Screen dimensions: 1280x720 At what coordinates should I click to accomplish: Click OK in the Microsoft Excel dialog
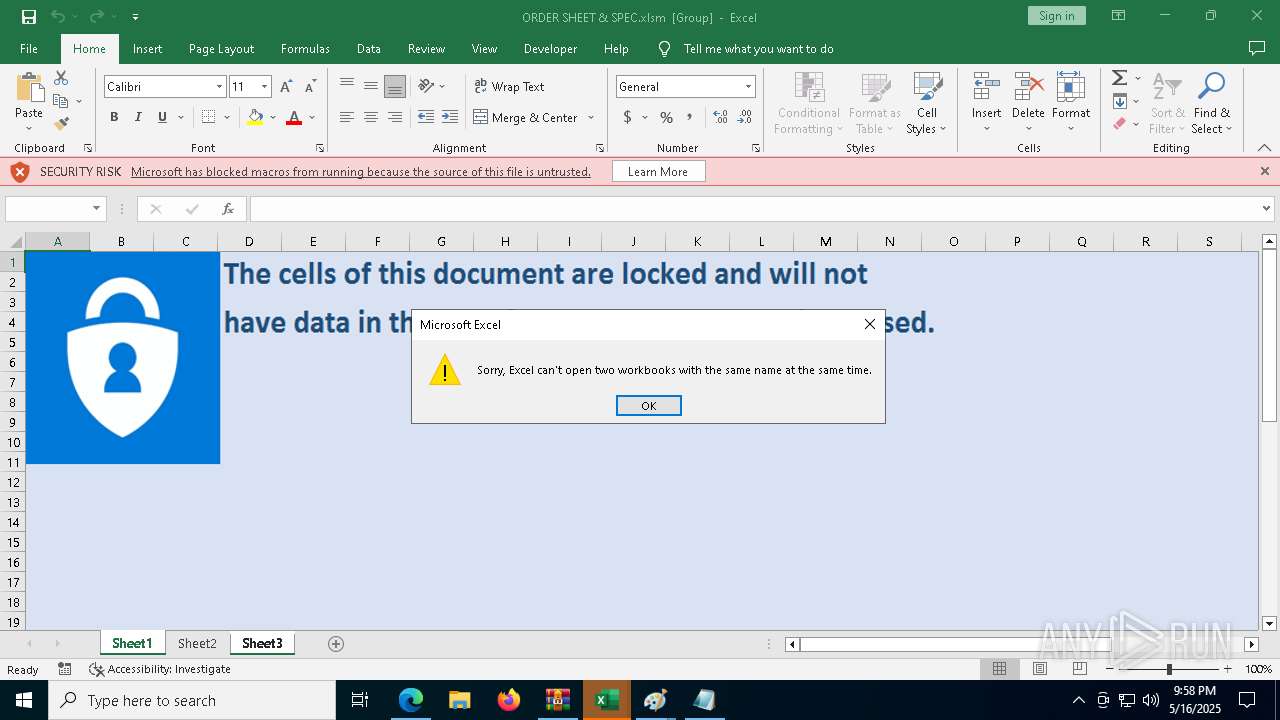coord(649,405)
